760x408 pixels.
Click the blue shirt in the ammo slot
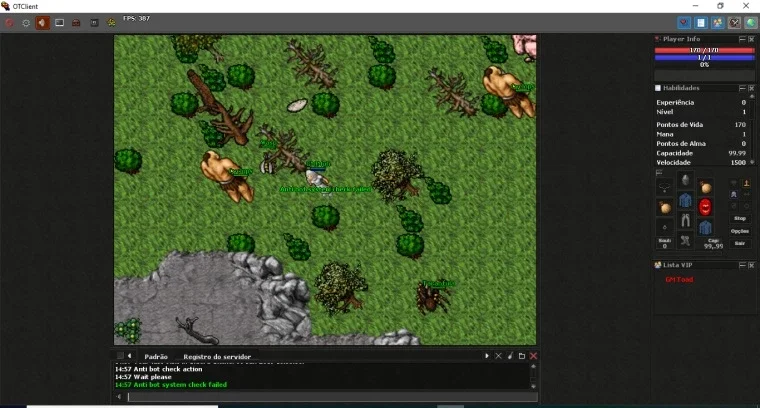[x=705, y=227]
